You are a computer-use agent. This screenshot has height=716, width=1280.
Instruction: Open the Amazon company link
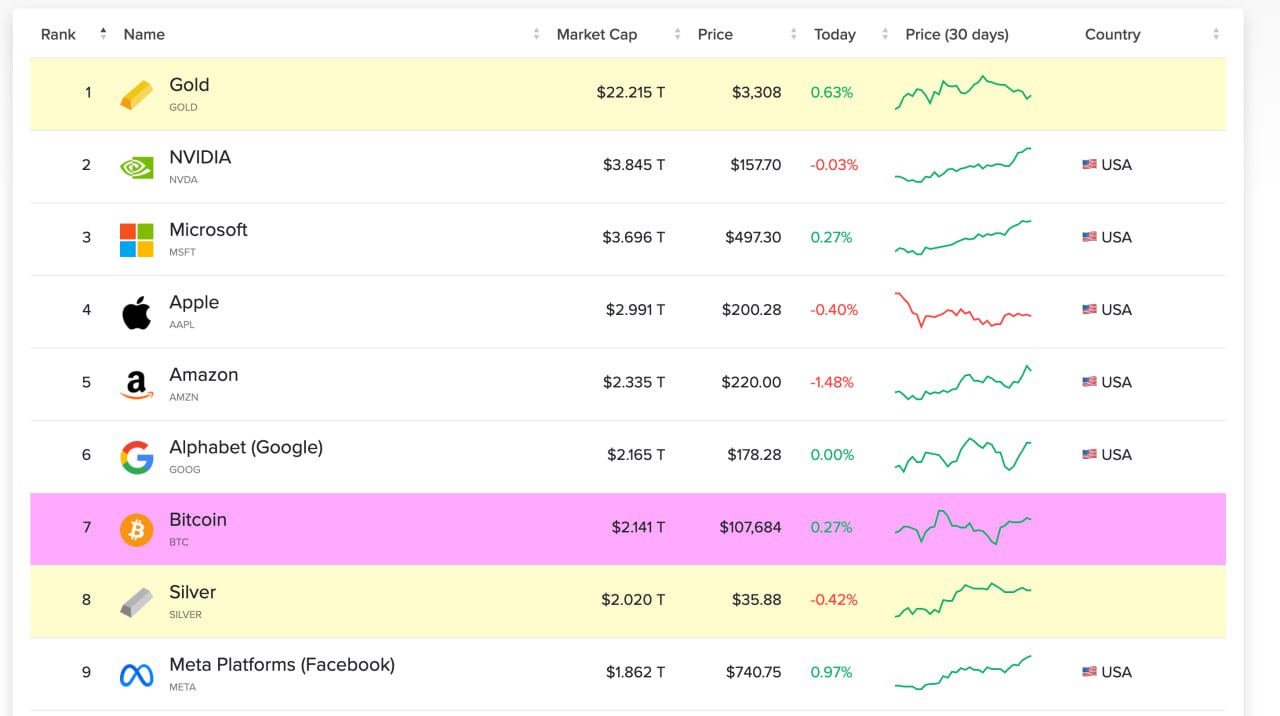coord(204,375)
